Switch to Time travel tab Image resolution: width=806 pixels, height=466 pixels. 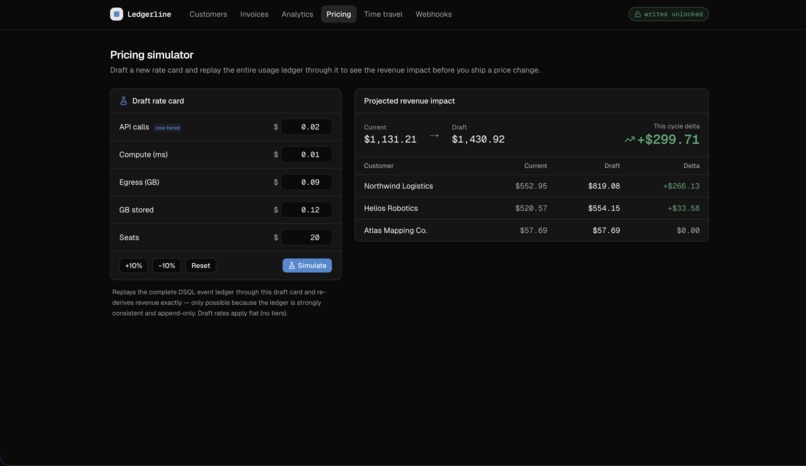coord(383,14)
